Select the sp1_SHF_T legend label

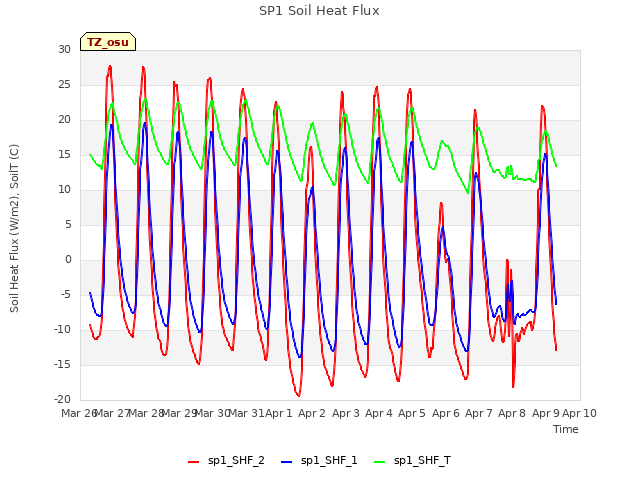[x=422, y=461]
